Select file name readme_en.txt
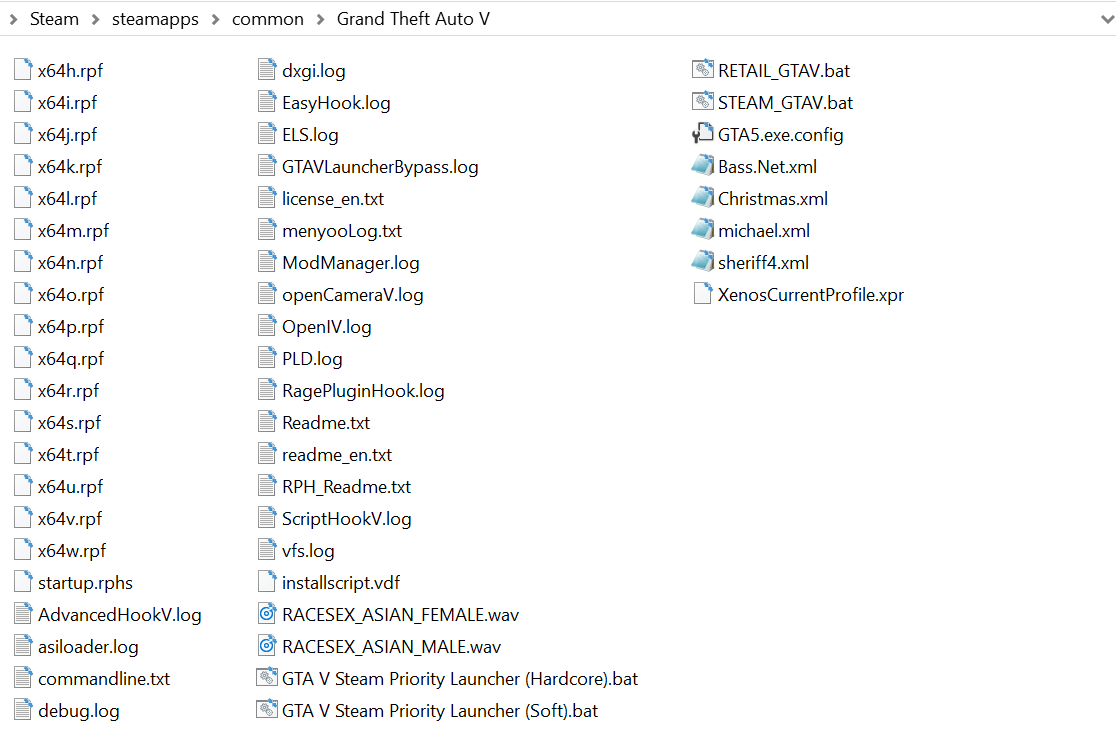This screenshot has width=1116, height=740. click(x=337, y=455)
